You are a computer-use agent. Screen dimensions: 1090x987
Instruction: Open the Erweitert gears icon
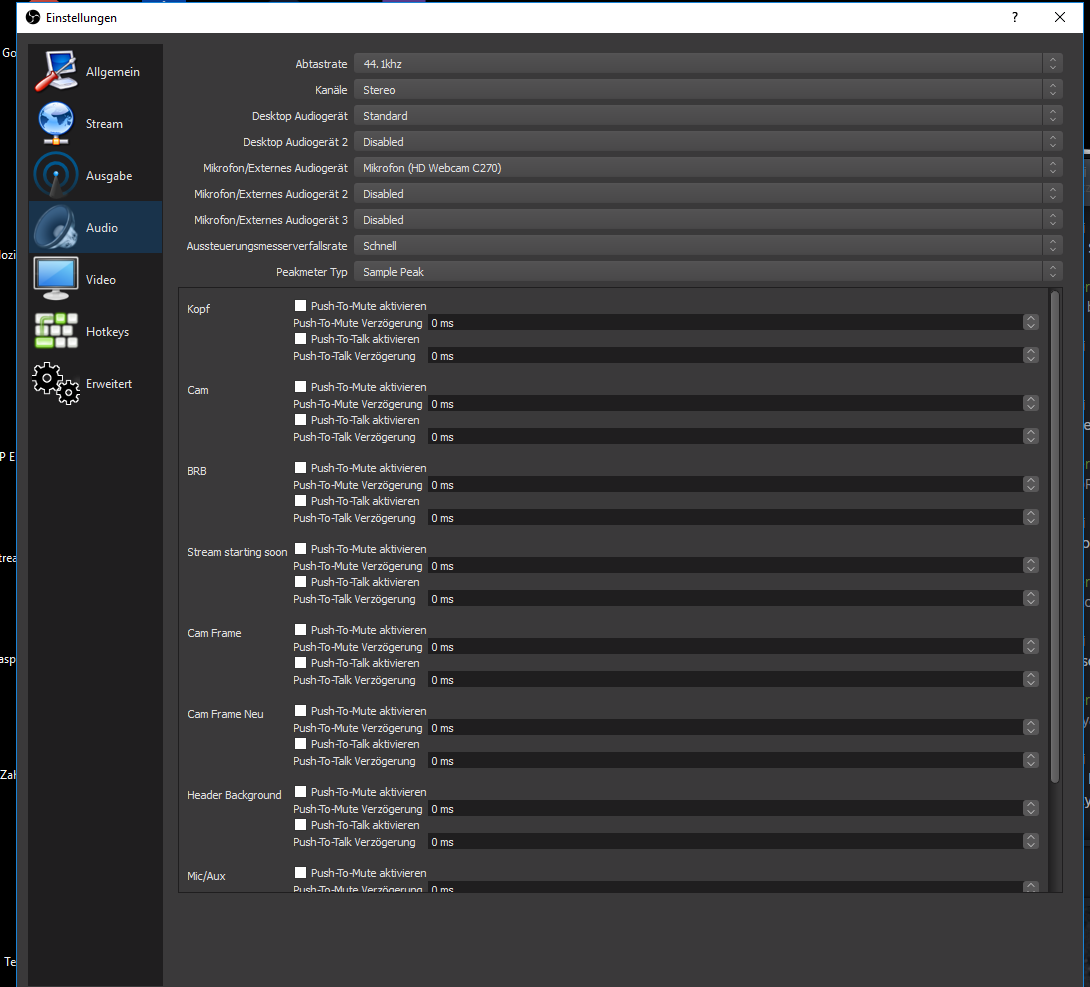tap(56, 383)
